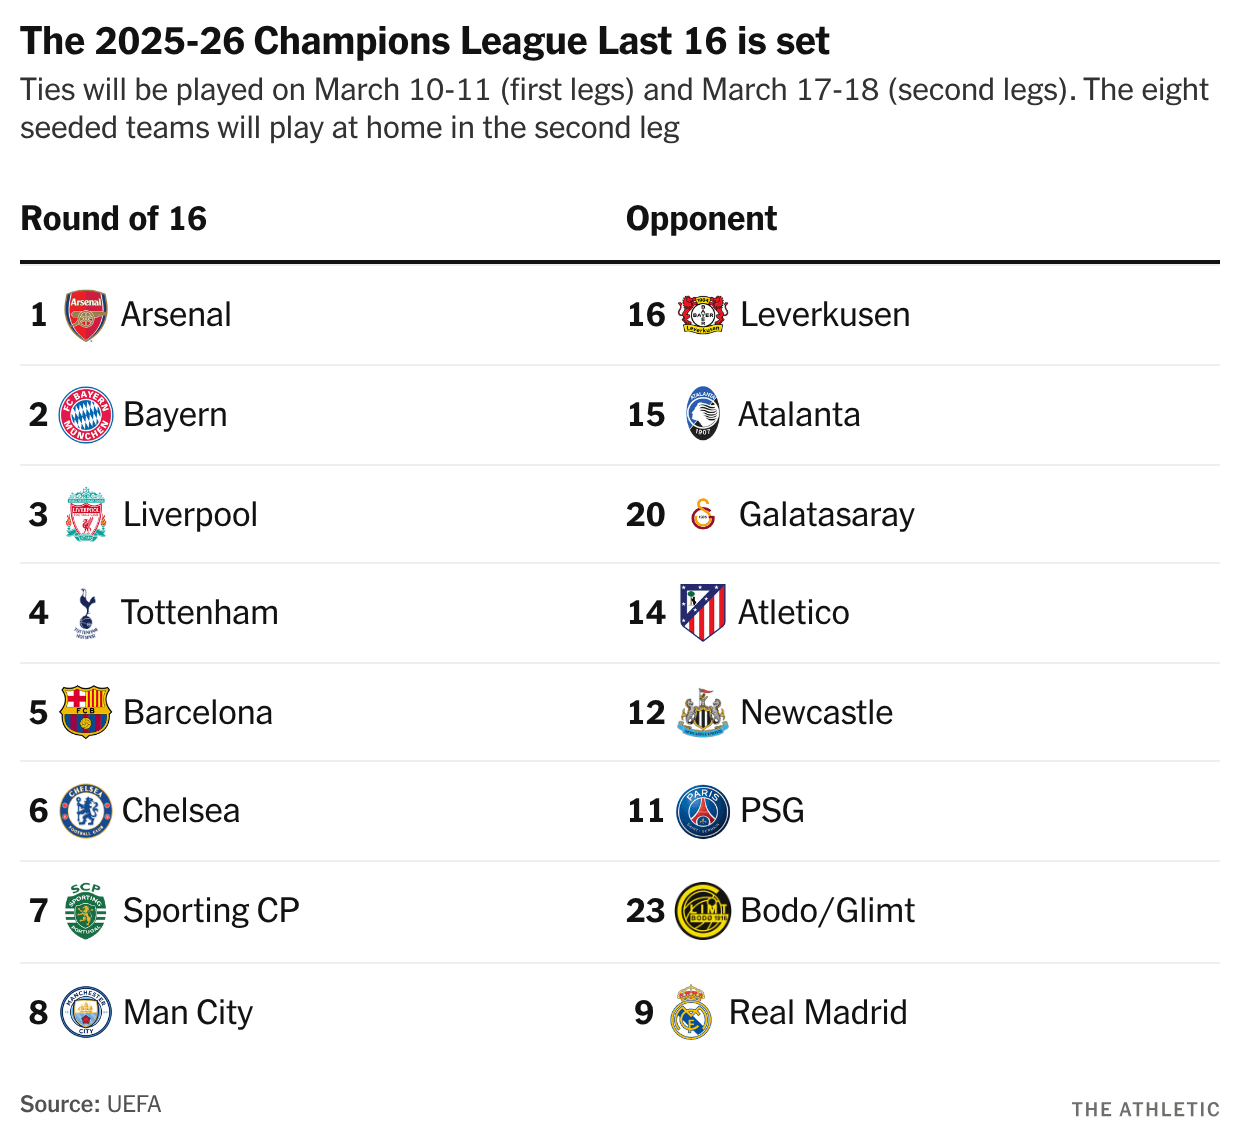
Task: Click the Real Madrid crest
Action: click(691, 1012)
